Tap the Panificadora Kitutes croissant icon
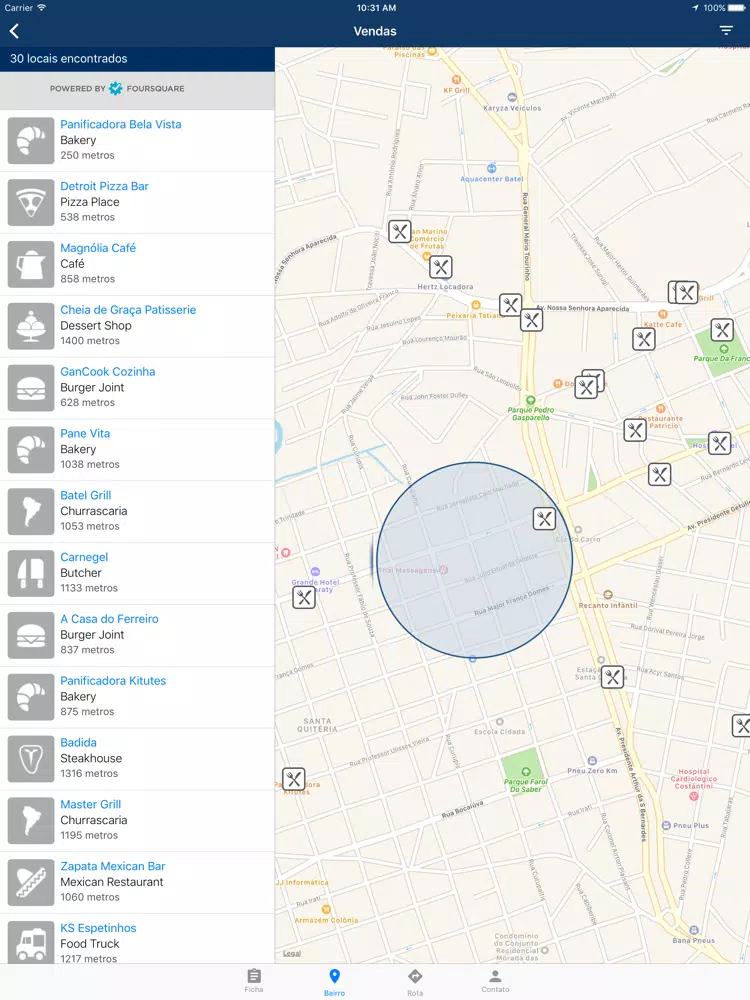Viewport: 750px width, 1000px height. [x=31, y=697]
